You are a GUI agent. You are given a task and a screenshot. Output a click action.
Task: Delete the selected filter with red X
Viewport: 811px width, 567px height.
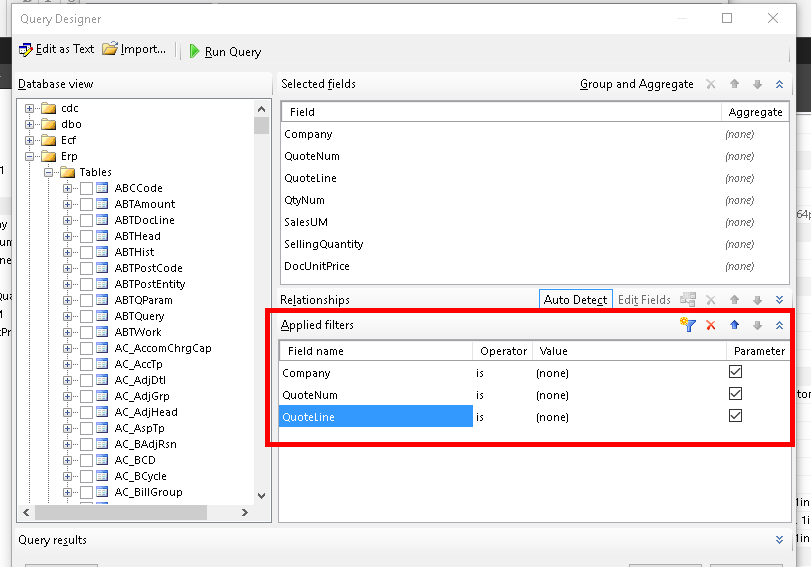(x=711, y=325)
